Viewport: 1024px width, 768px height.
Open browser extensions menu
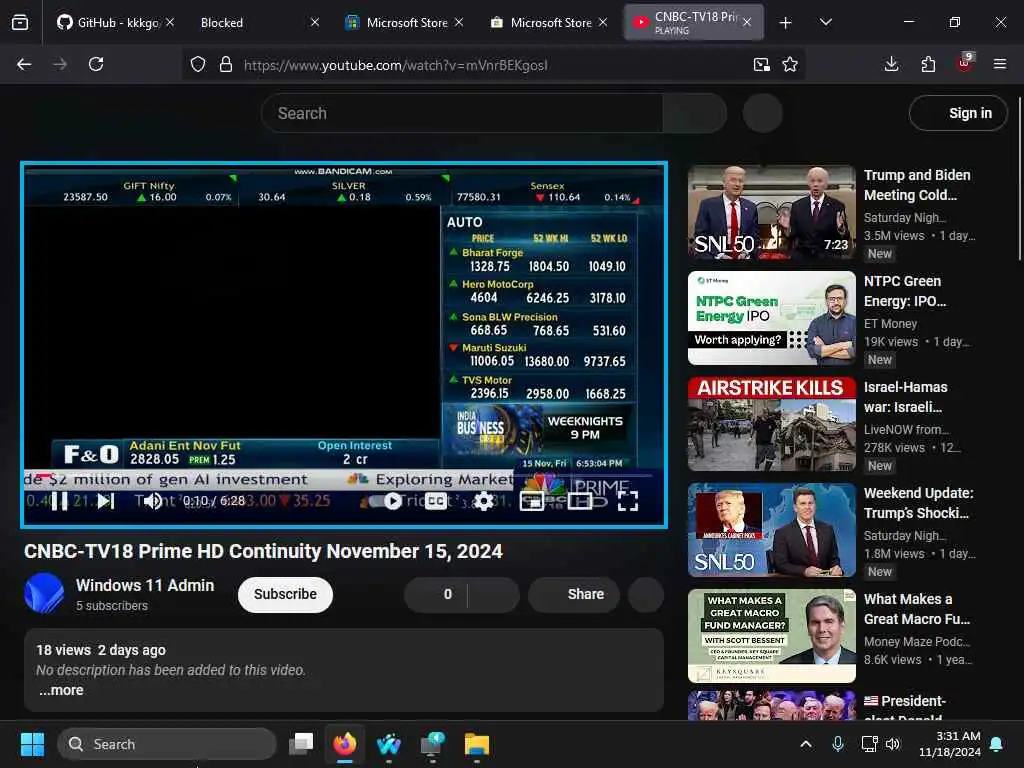pyautogui.click(x=928, y=64)
